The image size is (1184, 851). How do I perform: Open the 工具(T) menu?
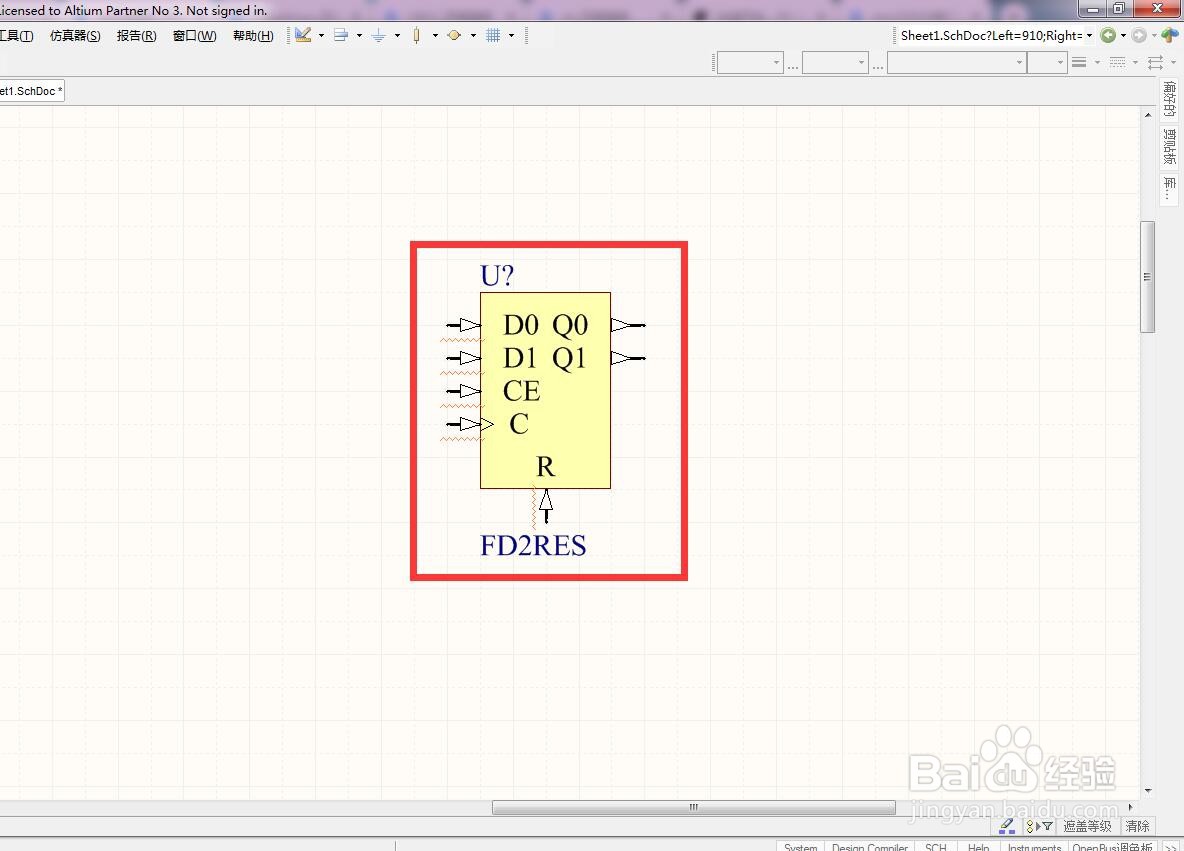tap(16, 35)
